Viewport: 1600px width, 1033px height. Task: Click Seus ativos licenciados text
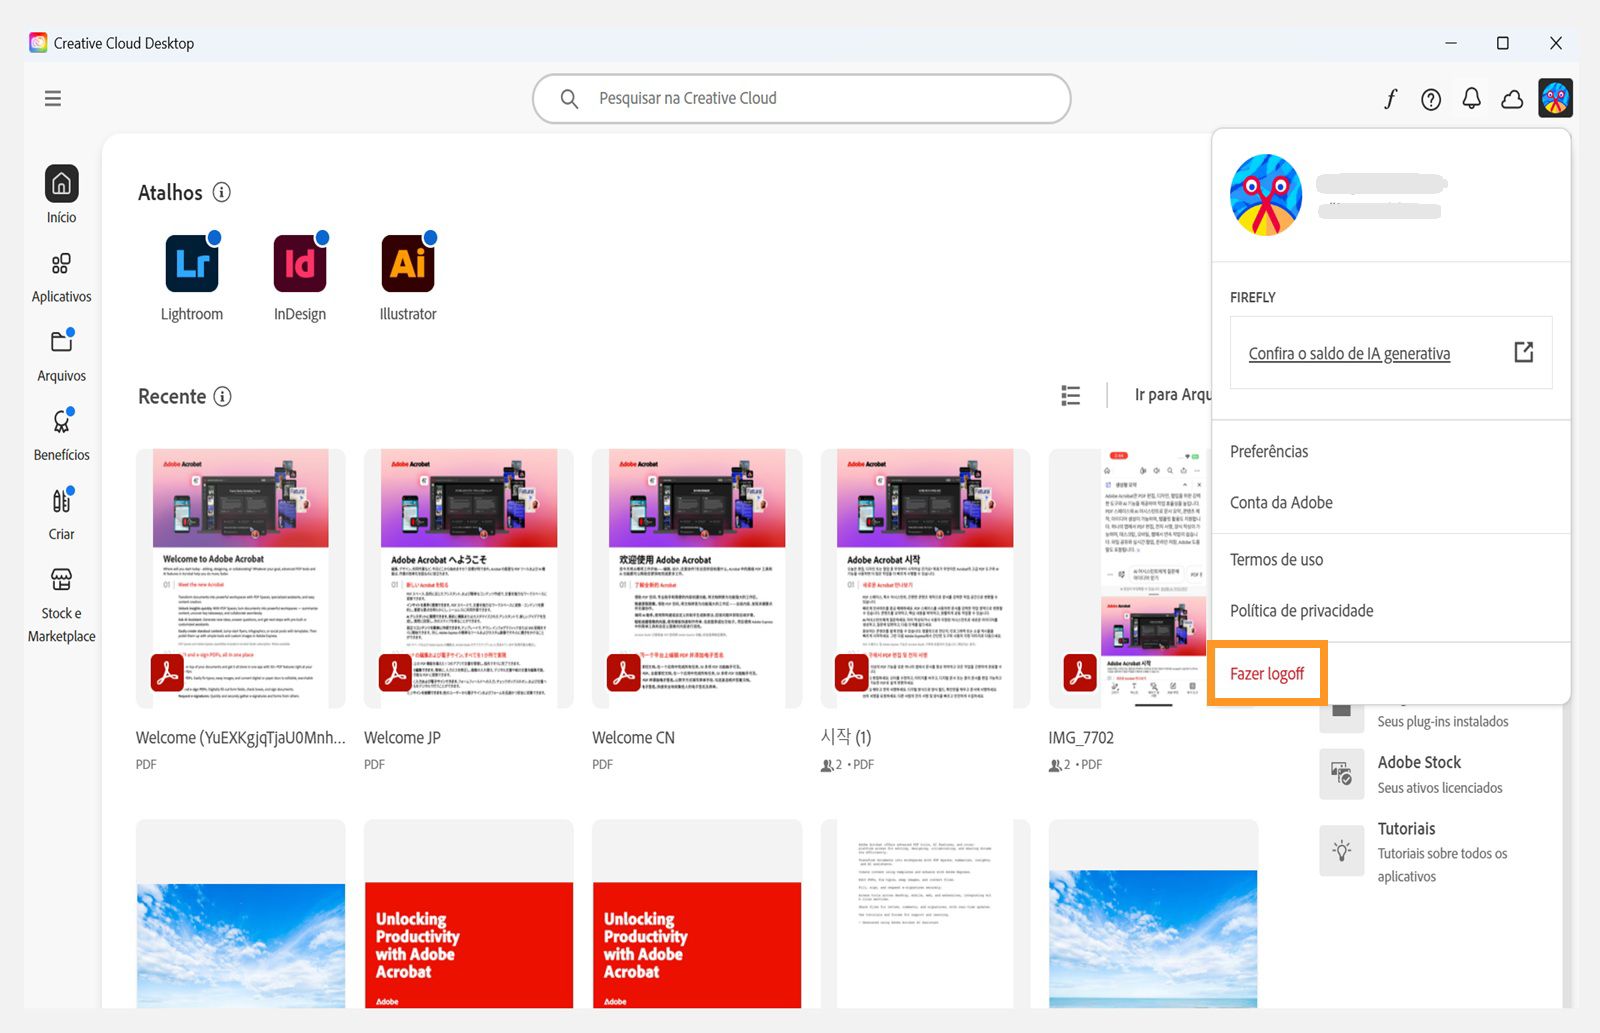pos(1440,788)
